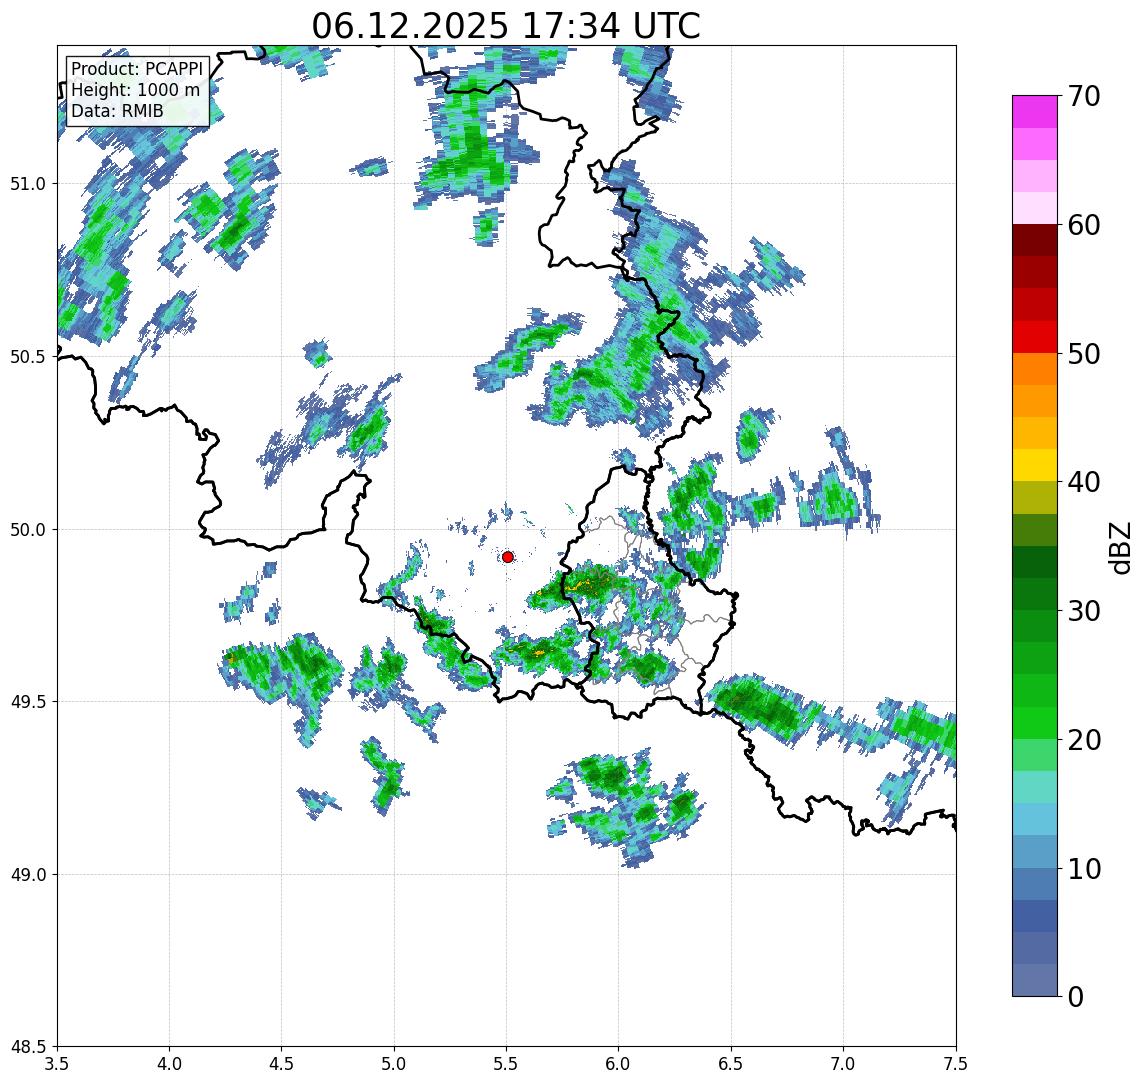The width and height of the screenshot is (1145, 1084).
Task: Click the colorbar tick value 20
Action: pos(1084,739)
